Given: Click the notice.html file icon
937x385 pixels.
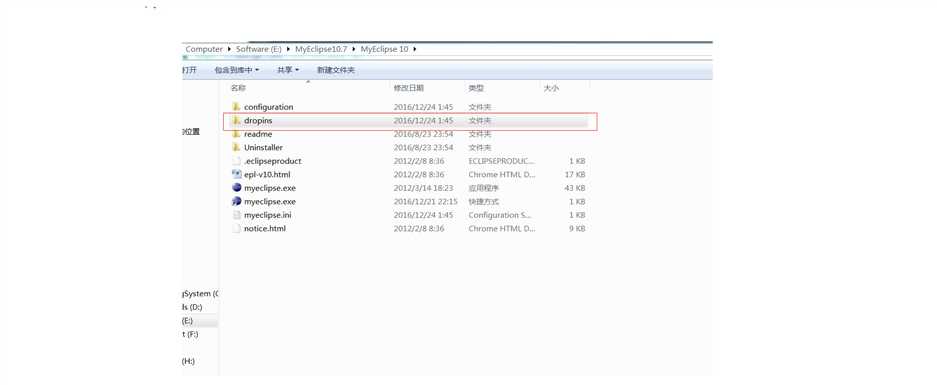Looking at the screenshot, I should pos(237,228).
